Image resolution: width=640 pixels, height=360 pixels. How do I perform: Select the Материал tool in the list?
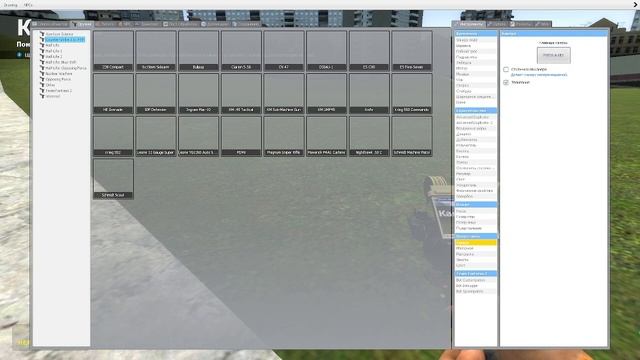pyautogui.click(x=476, y=248)
